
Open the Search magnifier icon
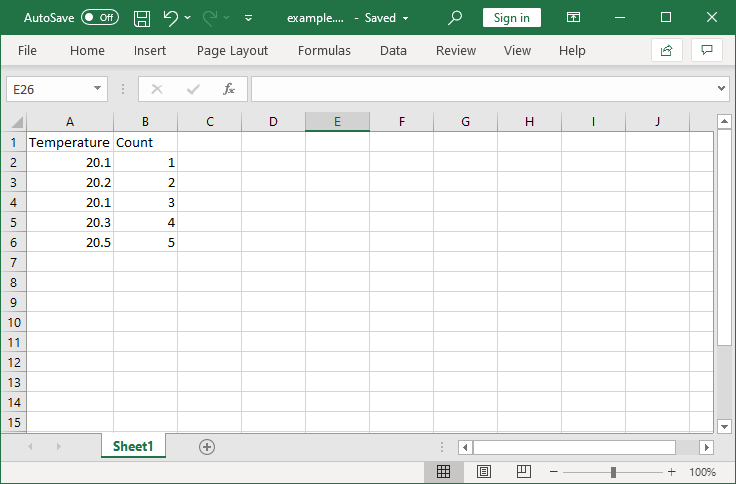pyautogui.click(x=455, y=18)
